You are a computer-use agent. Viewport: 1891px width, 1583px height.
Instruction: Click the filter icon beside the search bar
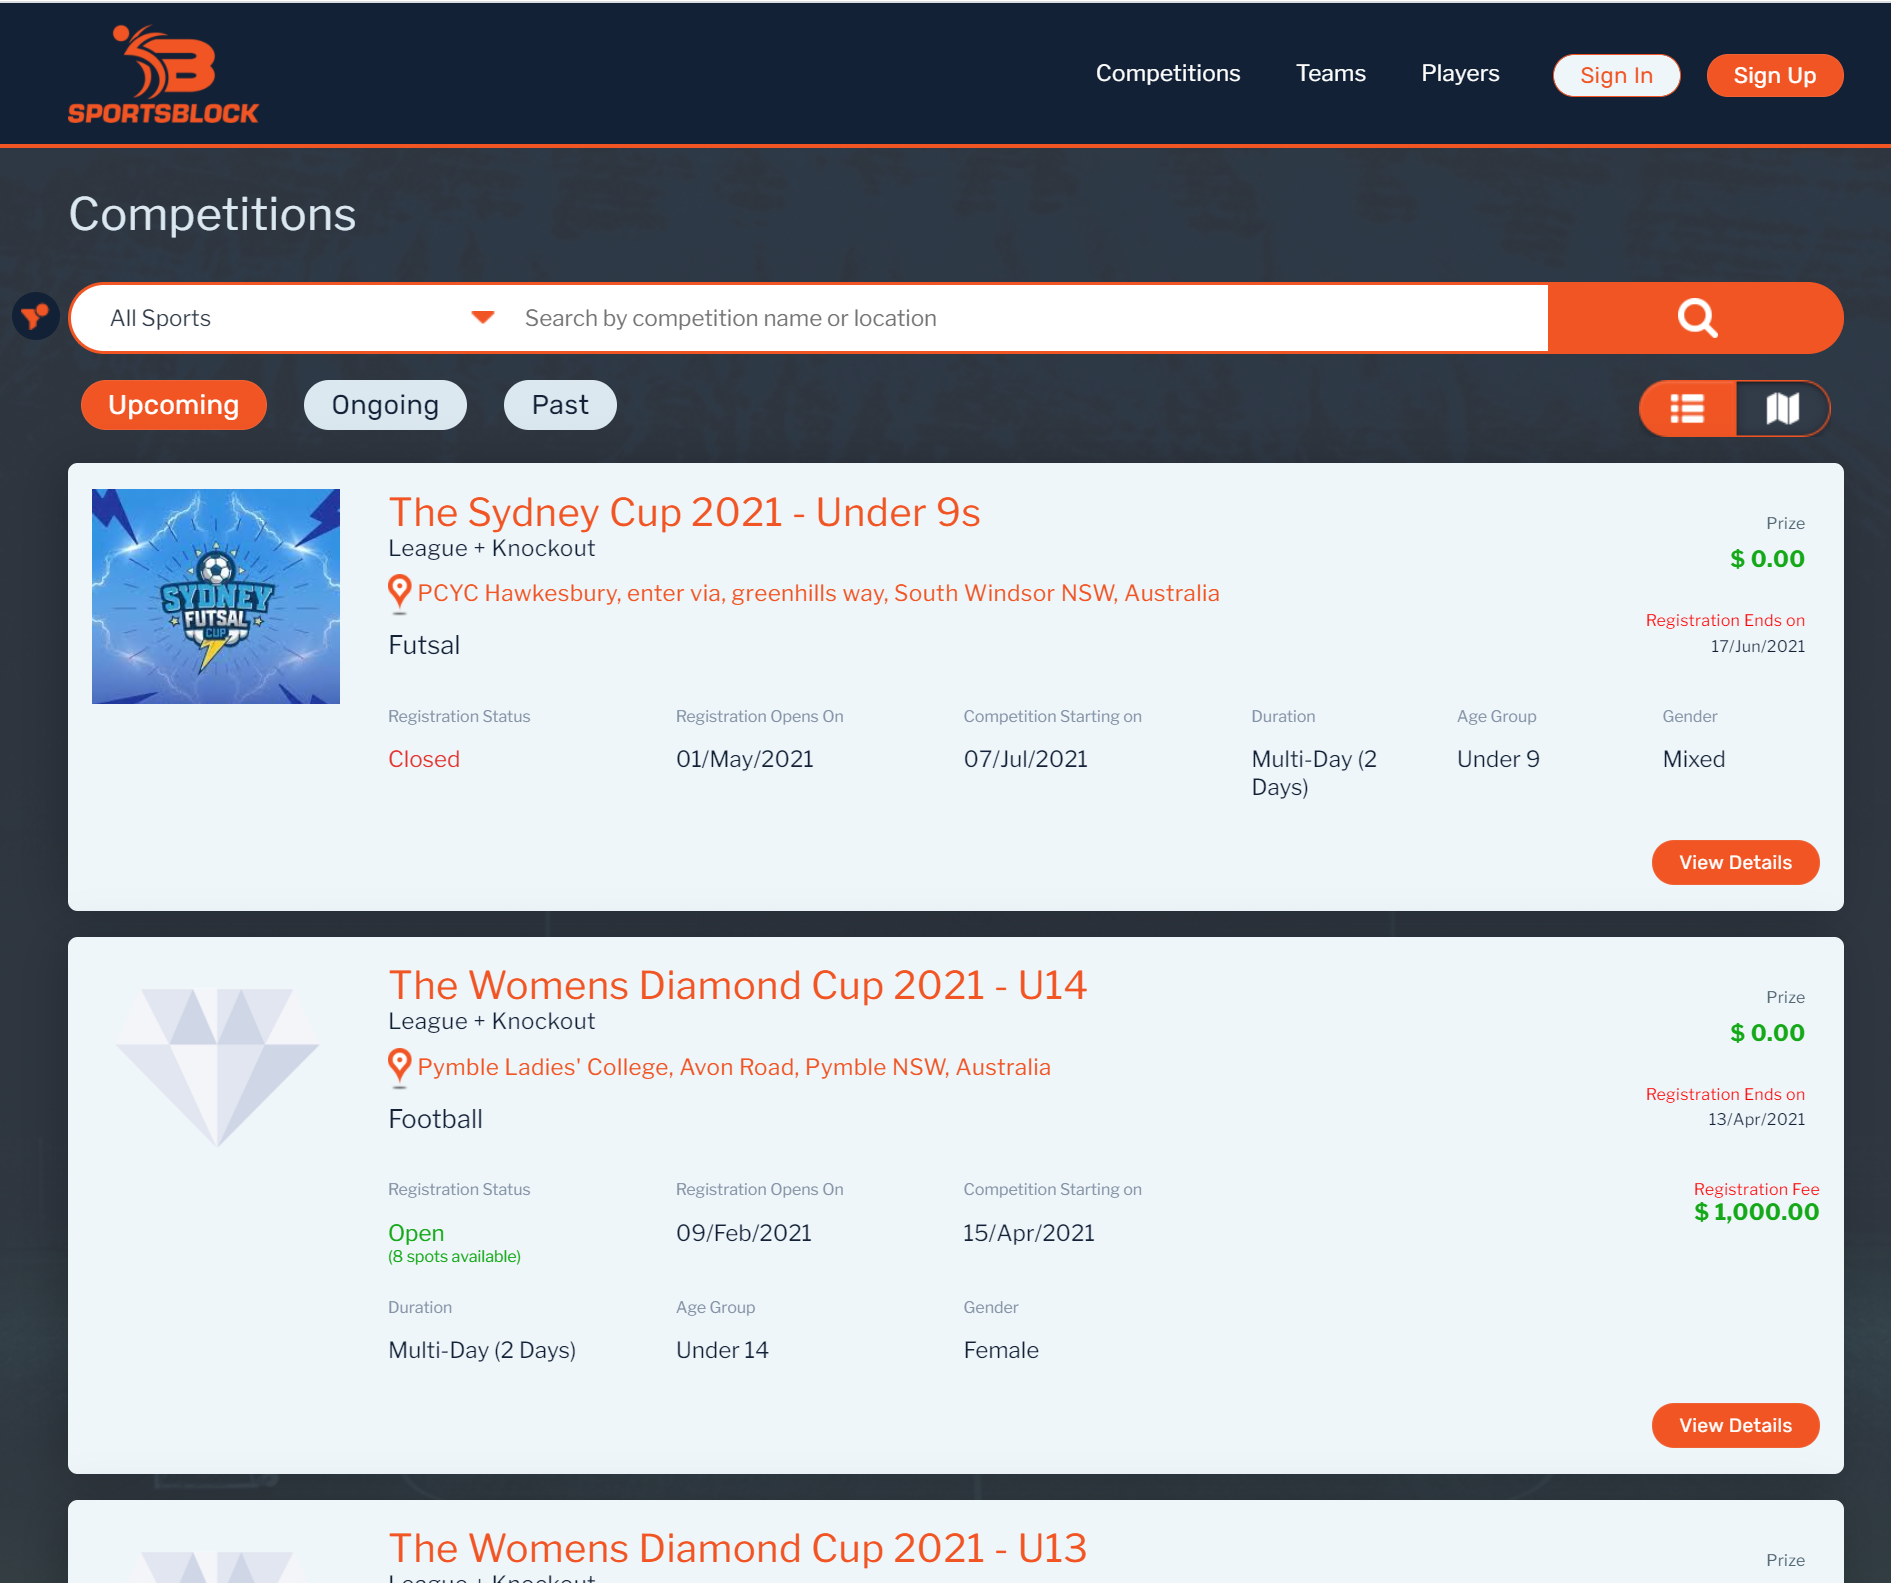pos(34,317)
